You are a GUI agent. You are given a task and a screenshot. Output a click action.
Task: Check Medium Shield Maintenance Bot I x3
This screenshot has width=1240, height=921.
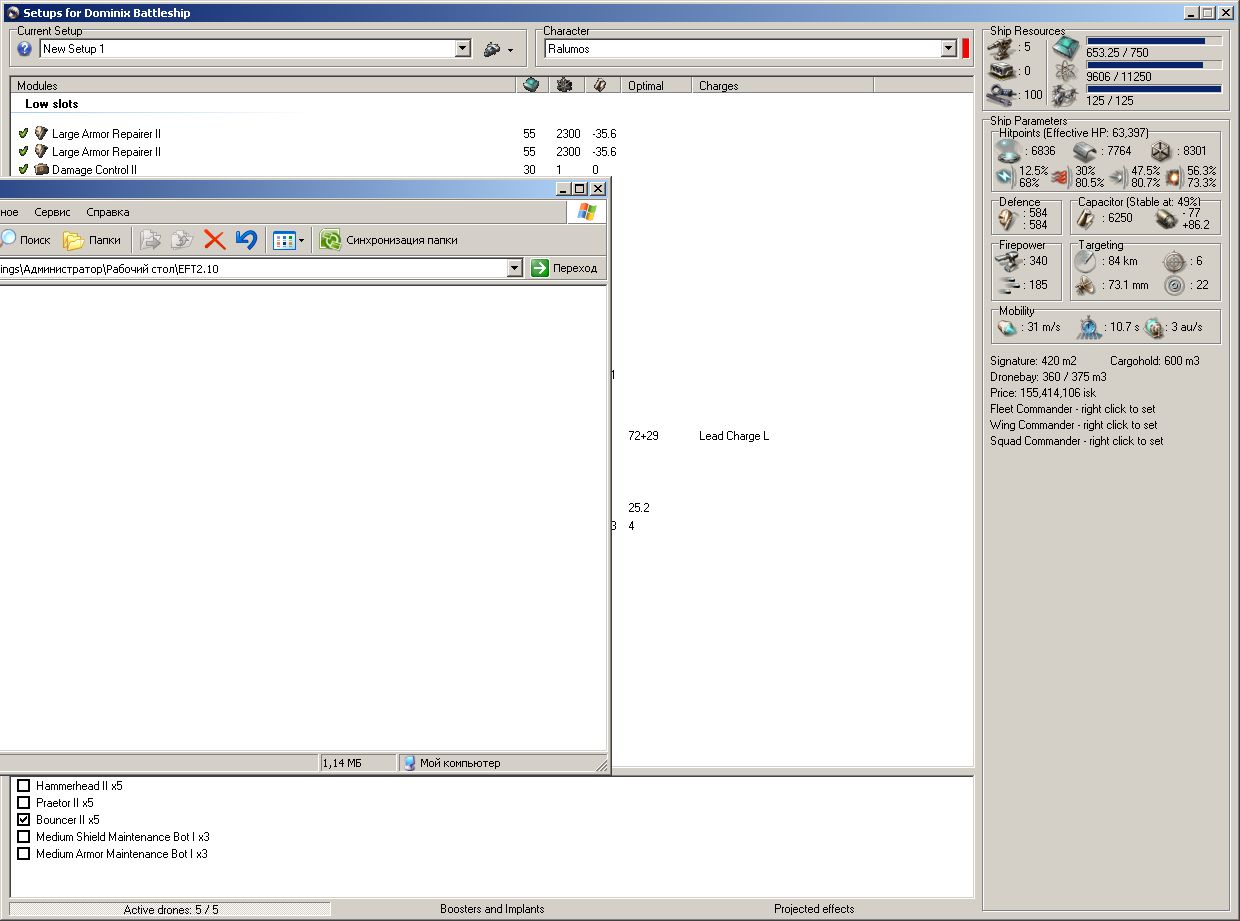click(24, 837)
